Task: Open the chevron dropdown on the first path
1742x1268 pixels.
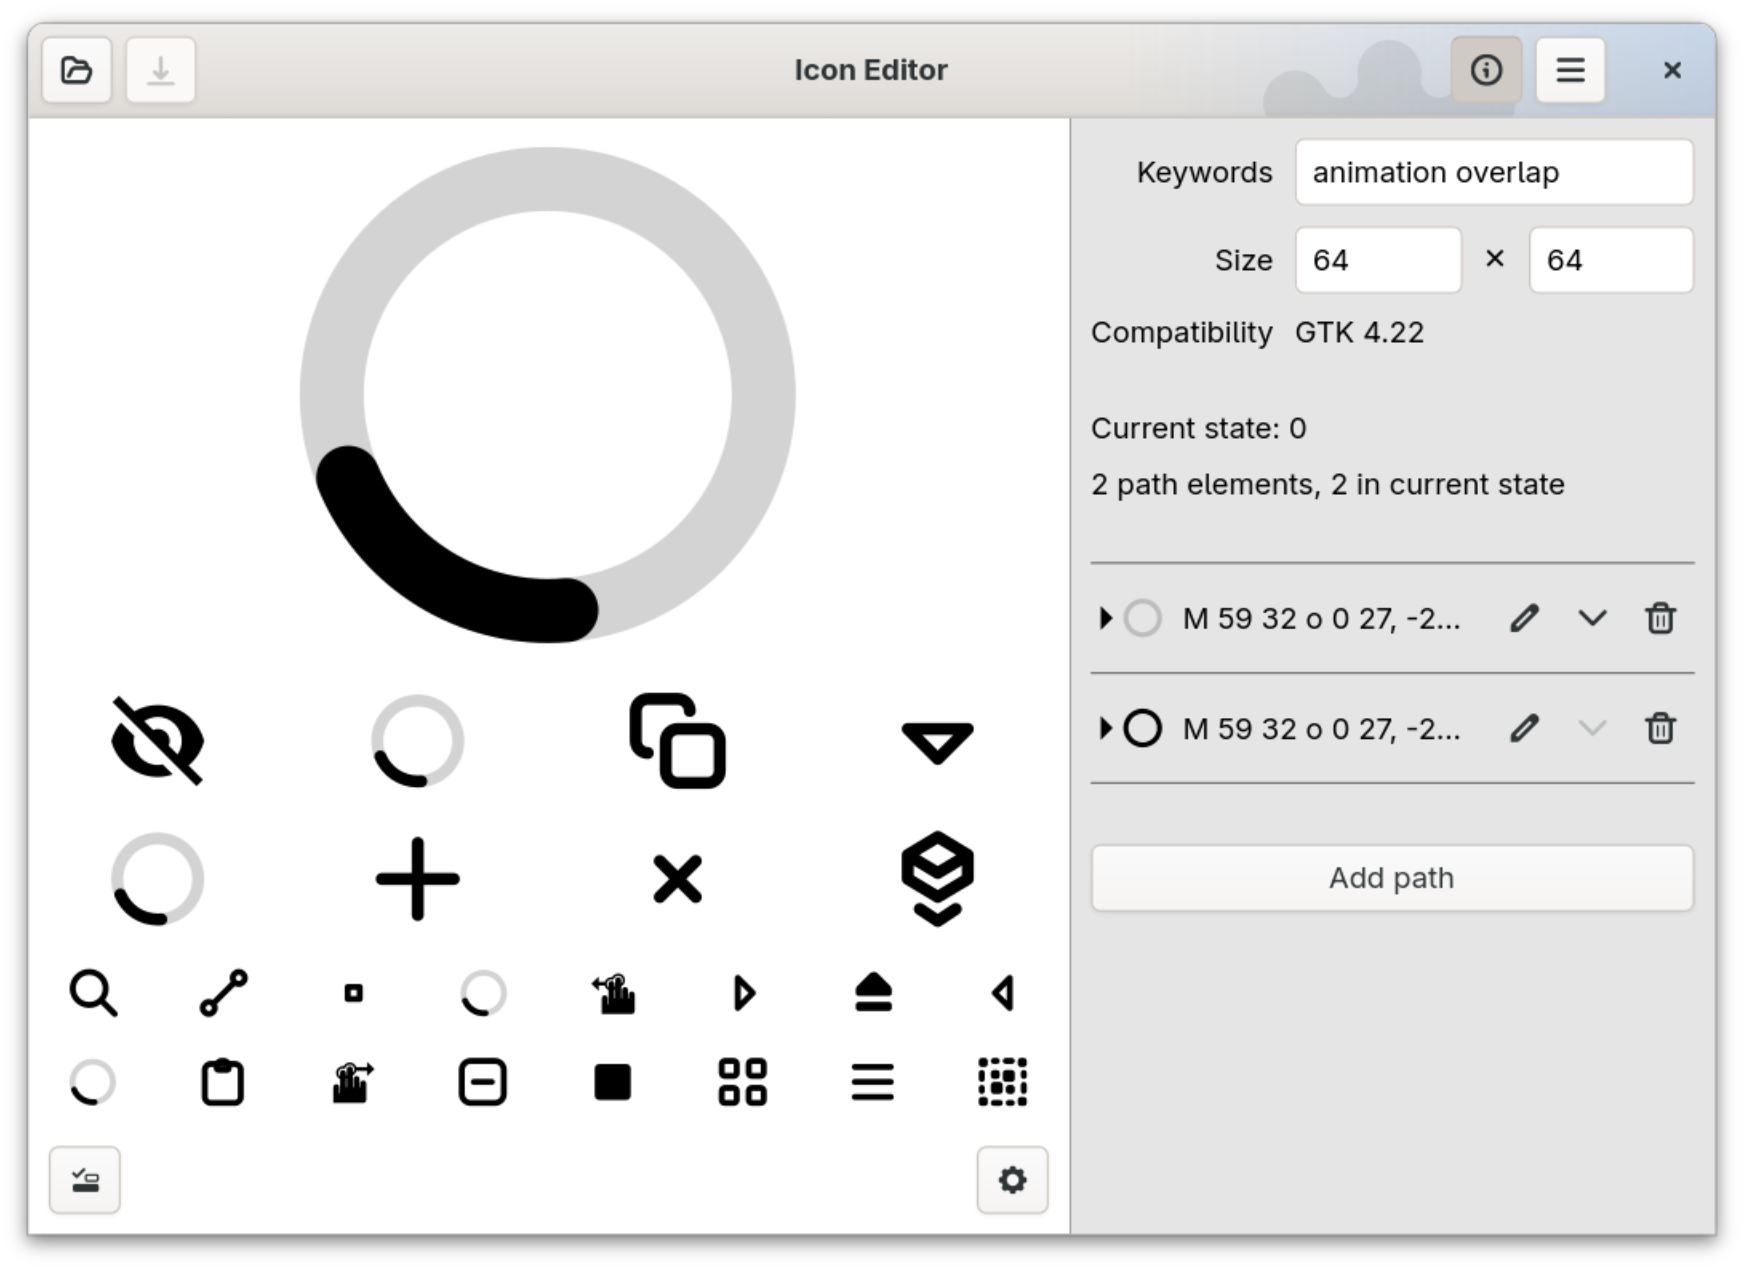Action: (x=1592, y=618)
